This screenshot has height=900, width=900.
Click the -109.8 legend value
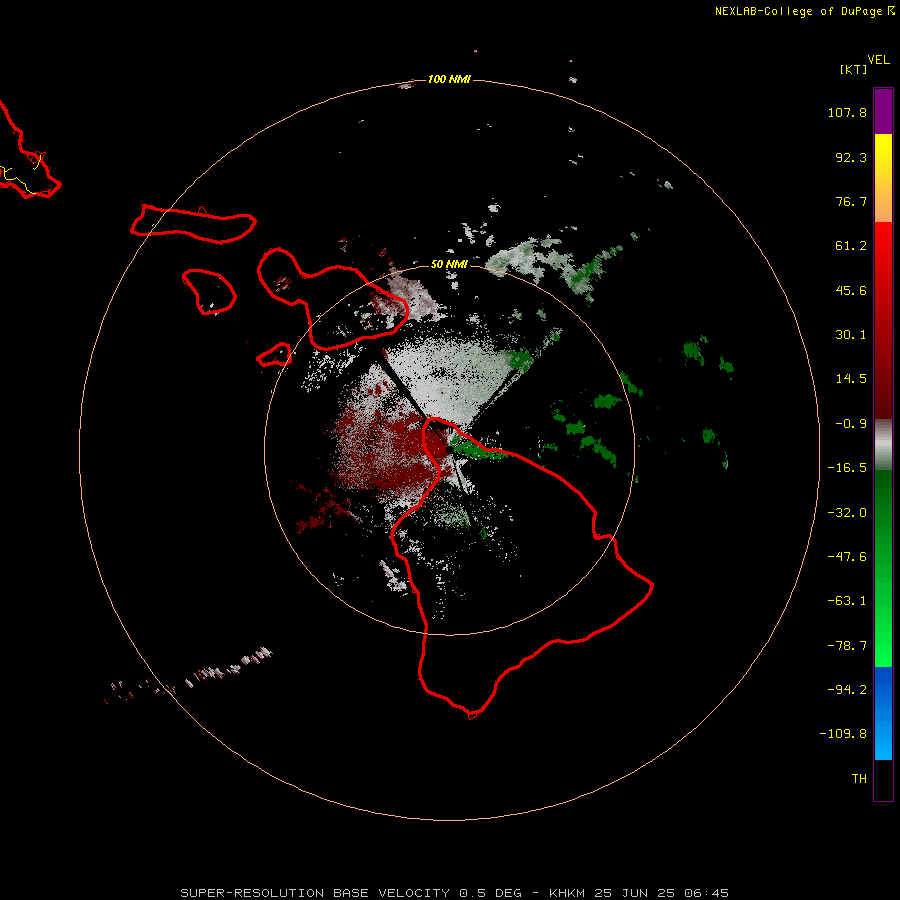(843, 734)
